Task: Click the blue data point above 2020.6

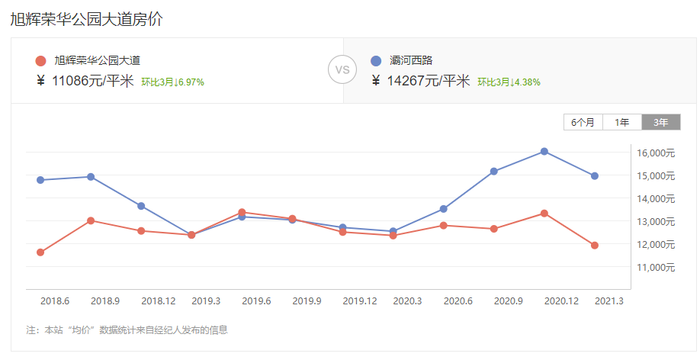Action: tap(443, 209)
